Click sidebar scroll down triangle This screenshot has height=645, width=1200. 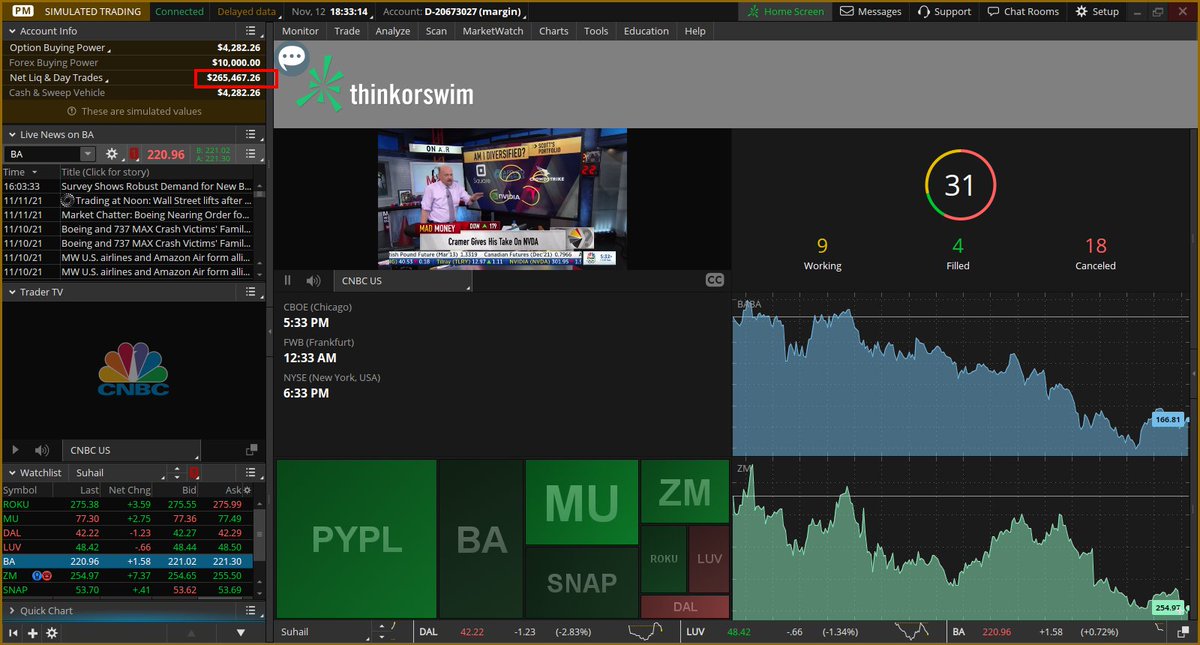[241, 633]
